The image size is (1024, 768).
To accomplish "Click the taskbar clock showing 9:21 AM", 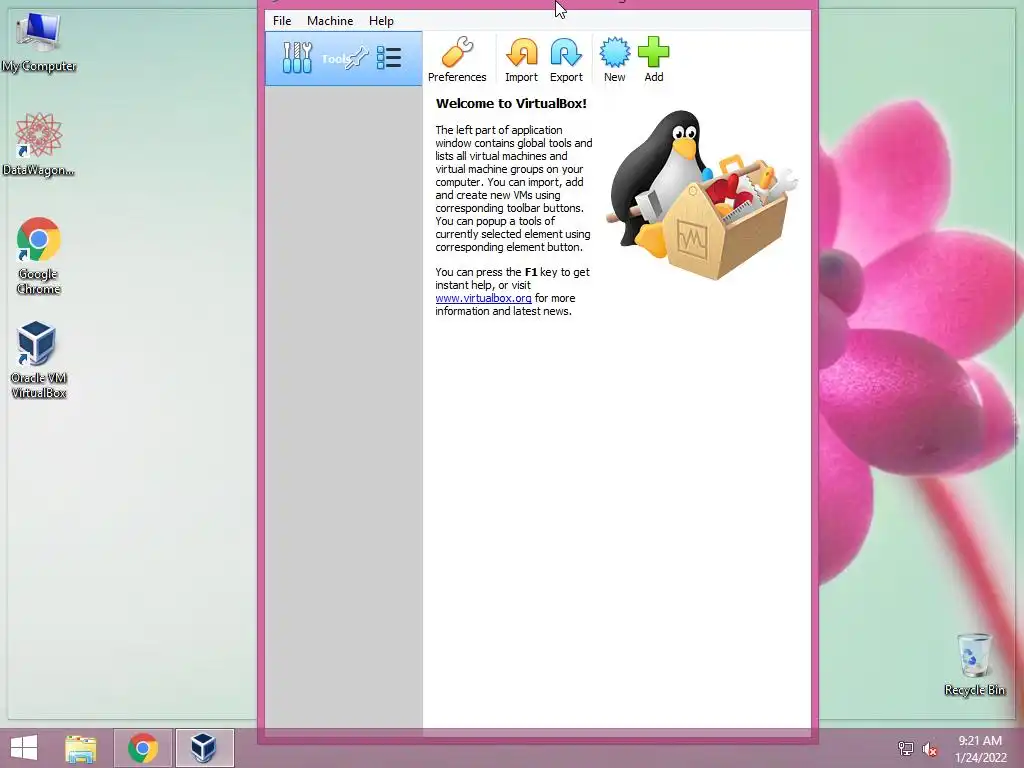I will pos(980,749).
